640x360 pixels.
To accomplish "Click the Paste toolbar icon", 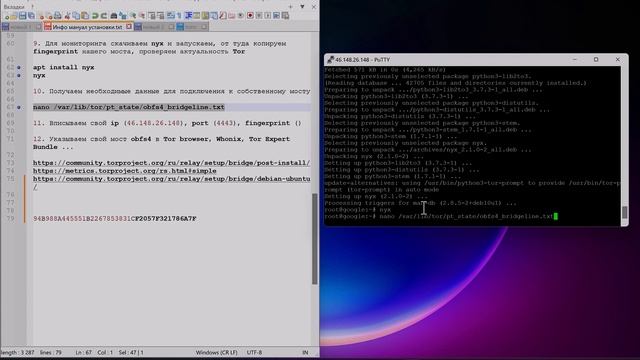I will pyautogui.click(x=85, y=16).
